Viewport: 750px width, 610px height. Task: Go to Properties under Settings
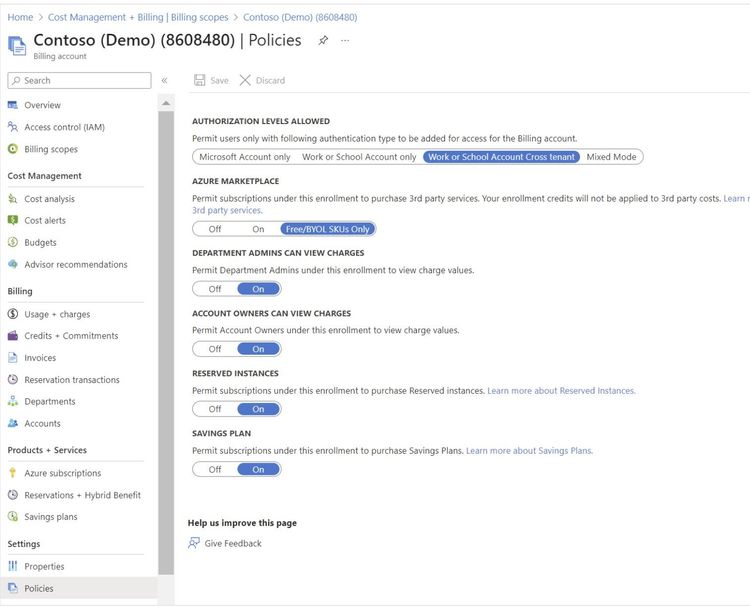point(44,567)
